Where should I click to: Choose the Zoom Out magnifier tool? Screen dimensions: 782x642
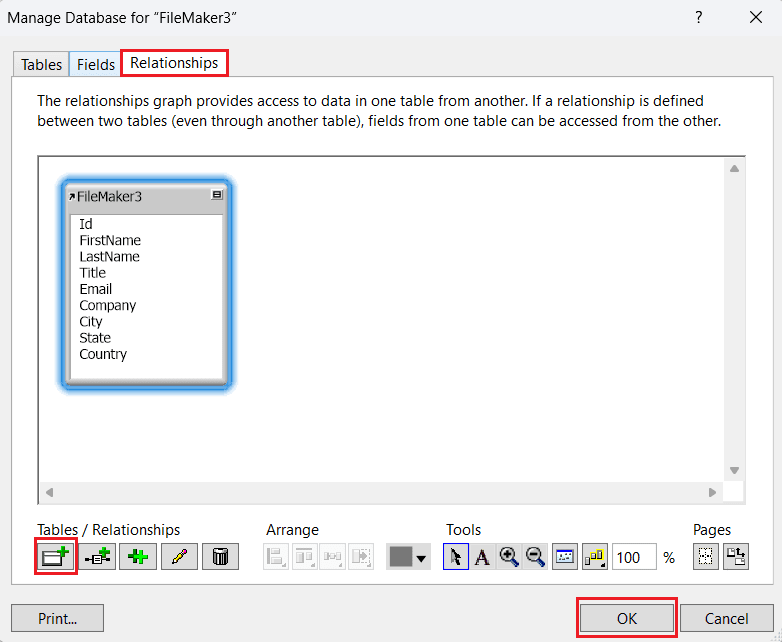coord(535,557)
